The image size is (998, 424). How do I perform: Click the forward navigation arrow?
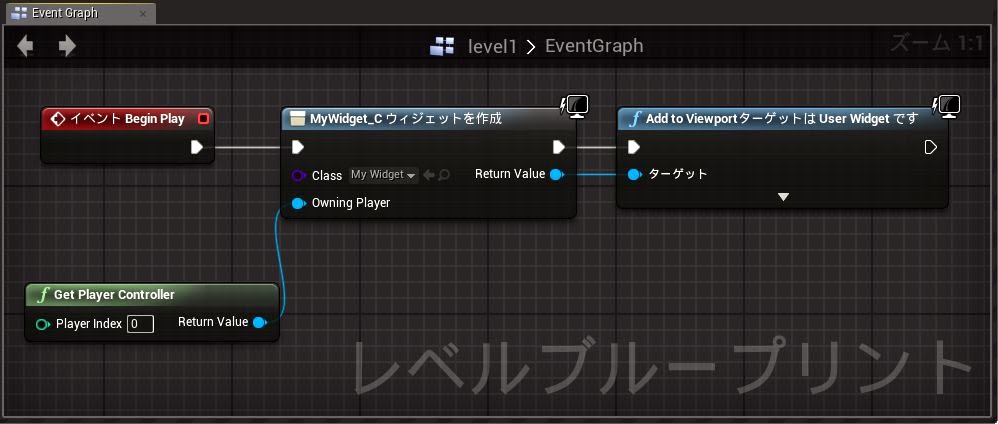[x=67, y=46]
